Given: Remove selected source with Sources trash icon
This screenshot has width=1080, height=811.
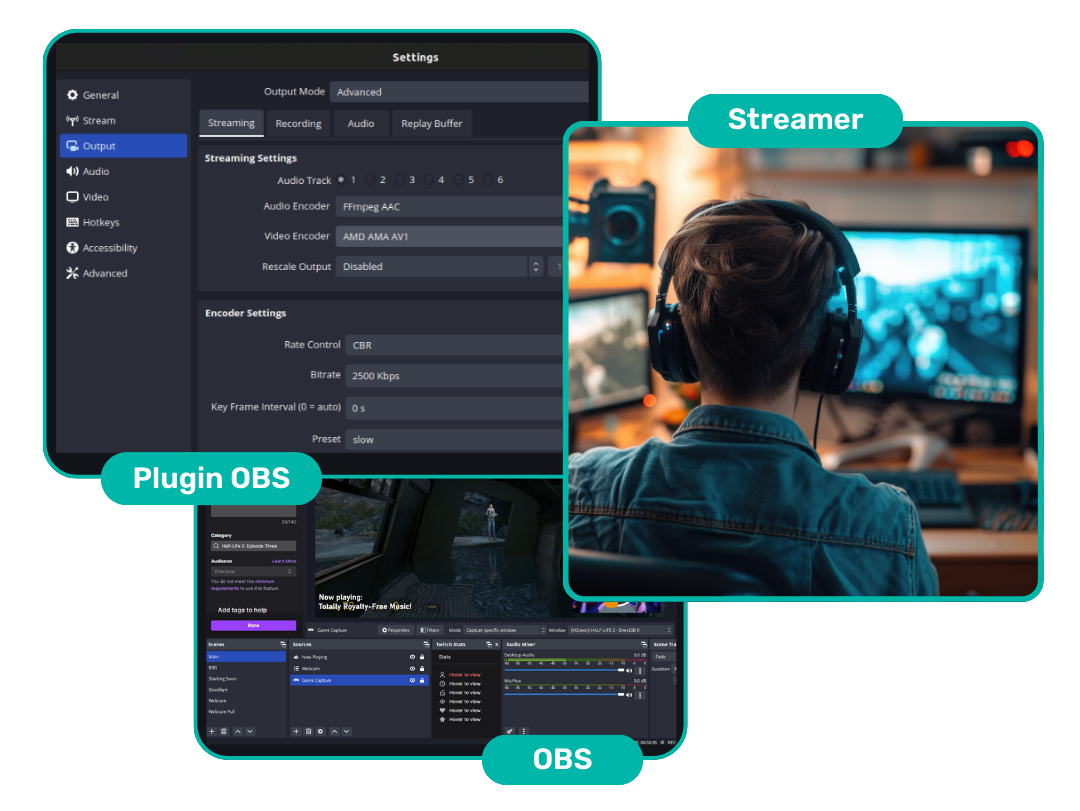Looking at the screenshot, I should (308, 732).
